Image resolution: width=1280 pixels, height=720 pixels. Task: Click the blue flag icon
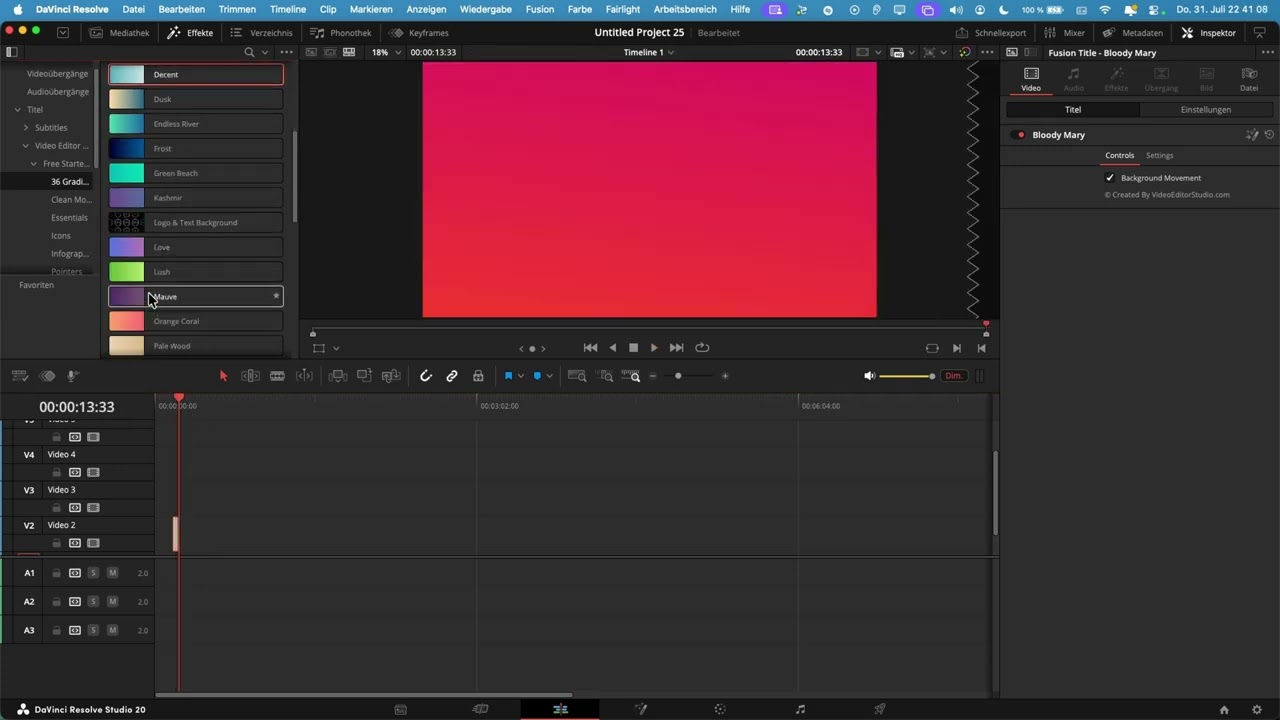tap(508, 376)
